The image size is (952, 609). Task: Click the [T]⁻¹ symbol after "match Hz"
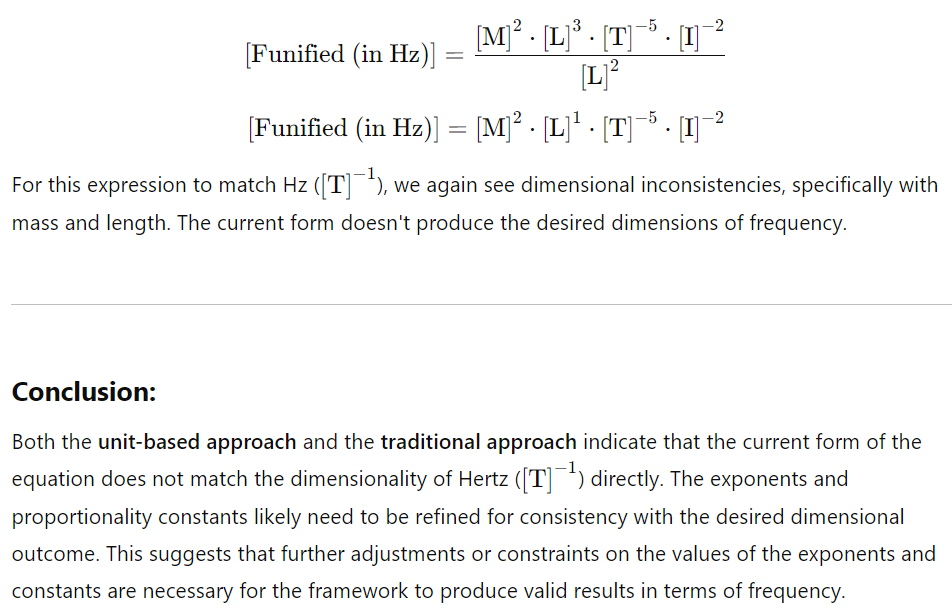pos(348,183)
